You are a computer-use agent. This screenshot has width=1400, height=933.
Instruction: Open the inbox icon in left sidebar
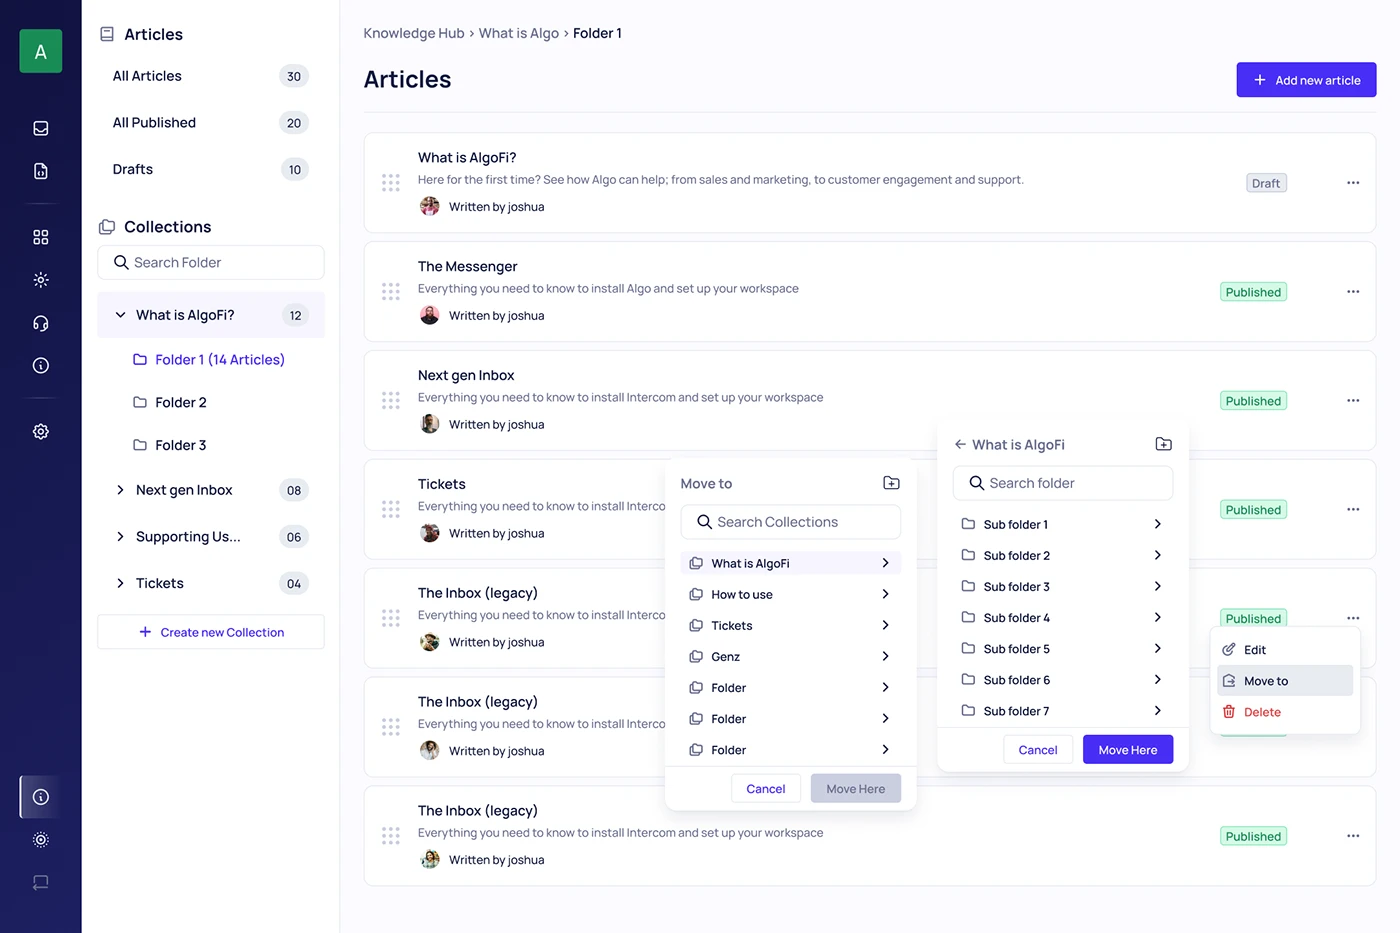[x=41, y=128]
